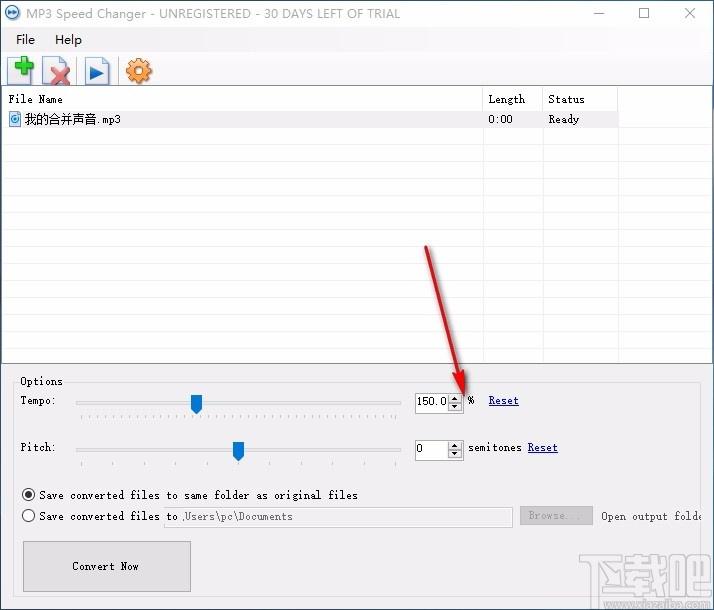Open the File menu

[x=25, y=39]
